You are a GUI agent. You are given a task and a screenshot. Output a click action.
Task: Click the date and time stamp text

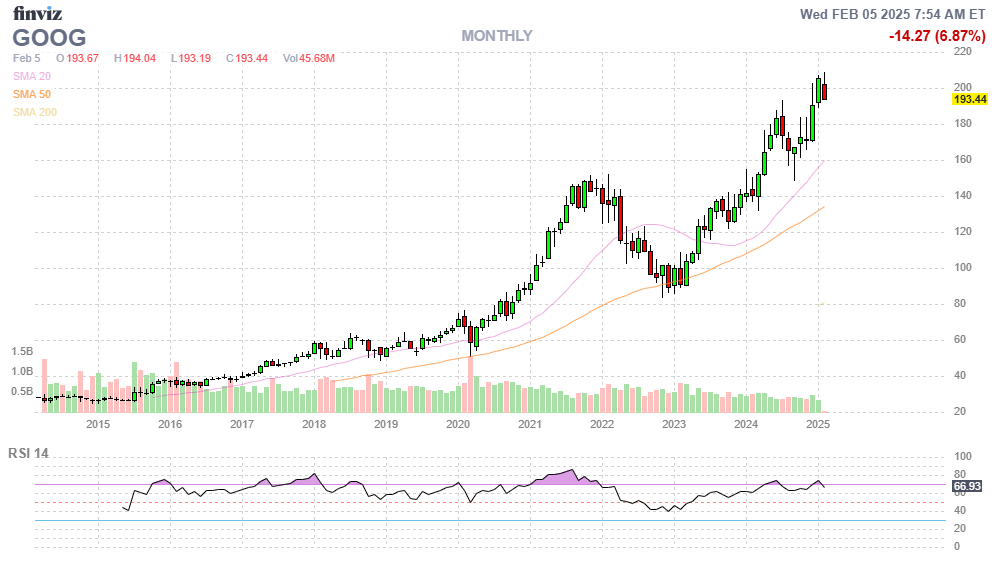(893, 14)
